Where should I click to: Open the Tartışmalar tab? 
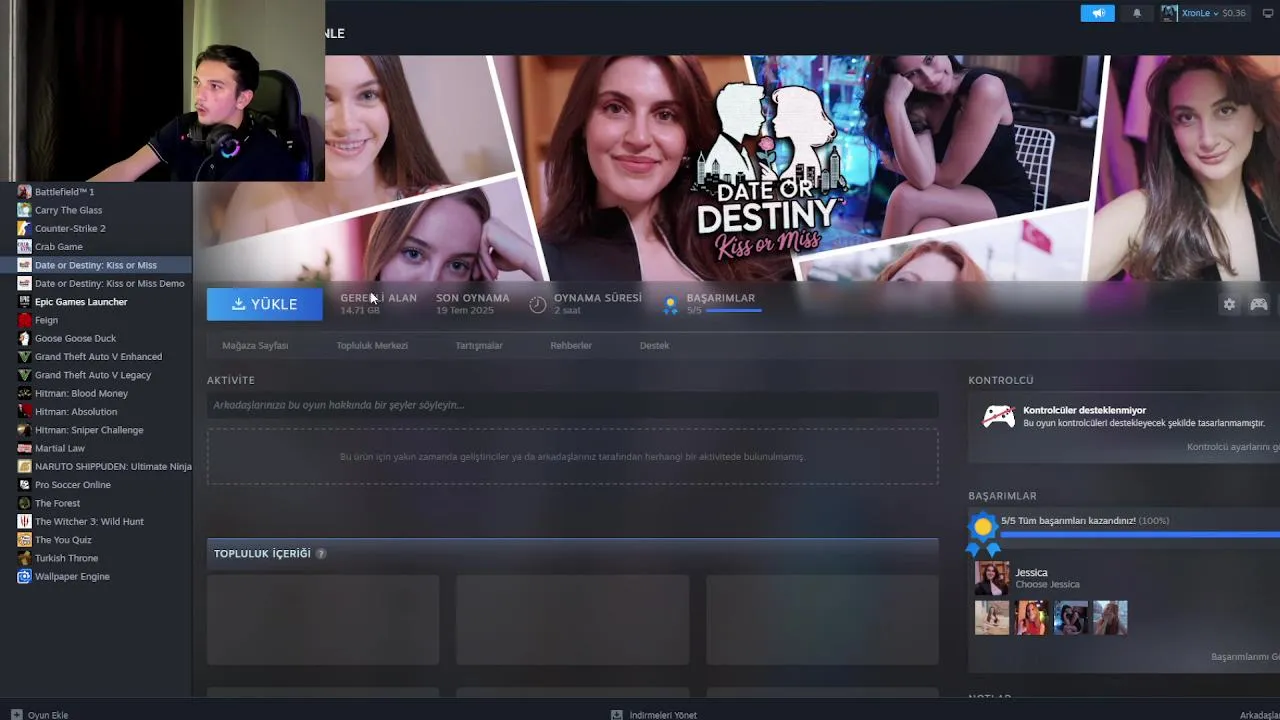[x=479, y=345]
